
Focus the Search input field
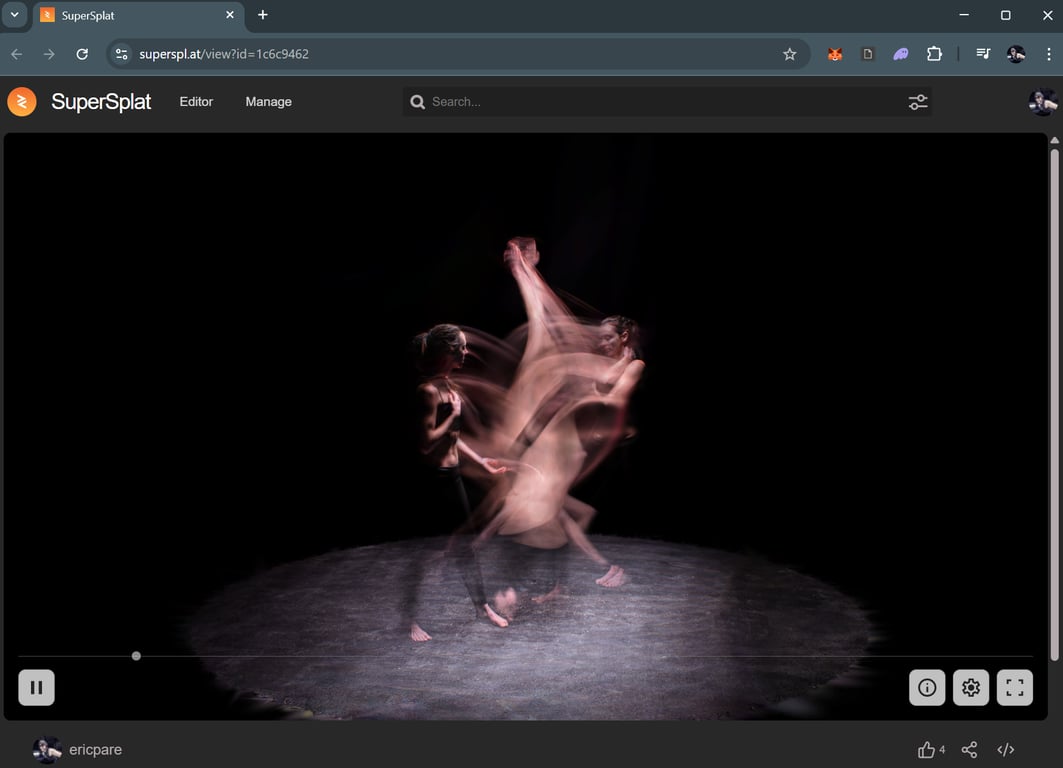click(660, 102)
